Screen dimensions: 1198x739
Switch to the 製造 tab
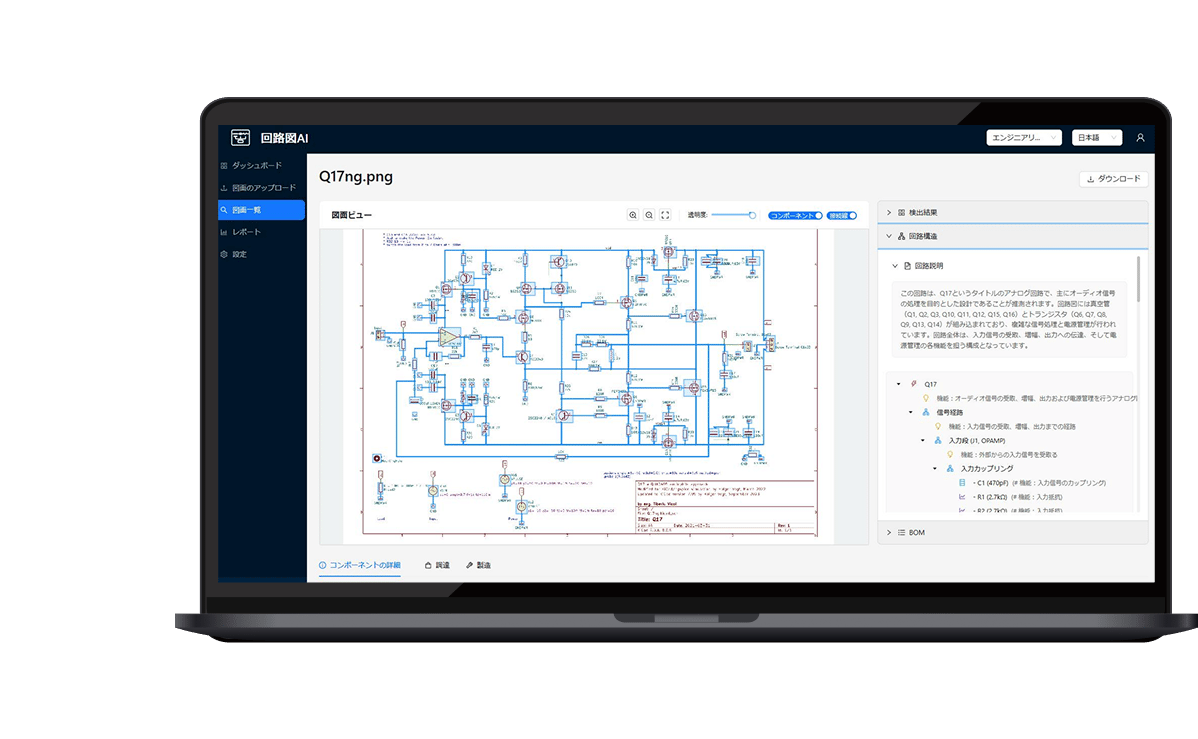click(478, 565)
